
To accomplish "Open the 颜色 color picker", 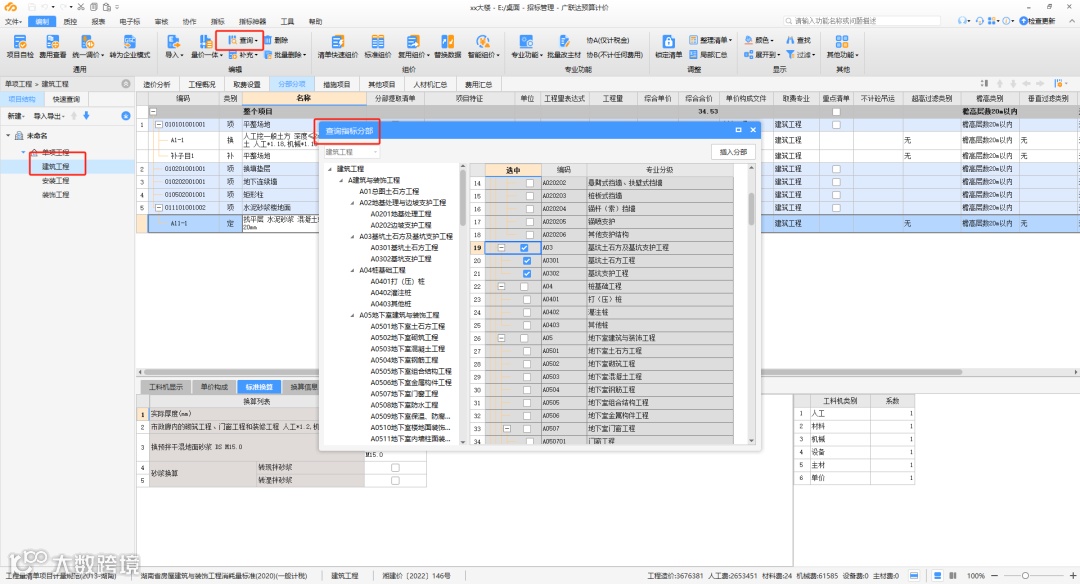I will pyautogui.click(x=759, y=40).
